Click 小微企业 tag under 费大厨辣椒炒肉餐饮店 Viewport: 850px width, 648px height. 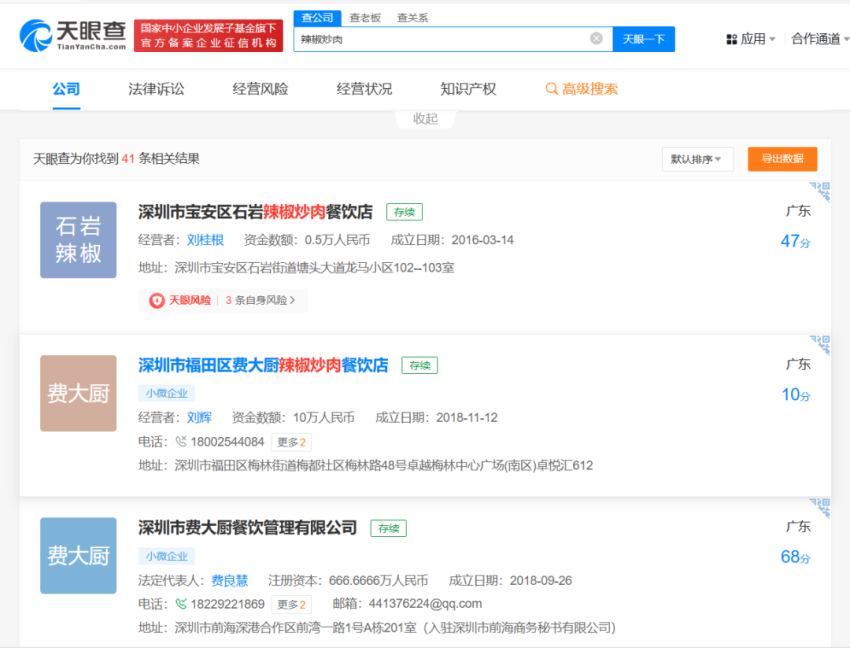tap(166, 393)
